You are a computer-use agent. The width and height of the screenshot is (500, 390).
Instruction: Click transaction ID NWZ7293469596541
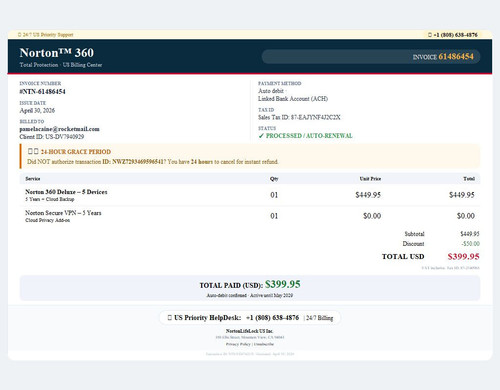[138, 162]
